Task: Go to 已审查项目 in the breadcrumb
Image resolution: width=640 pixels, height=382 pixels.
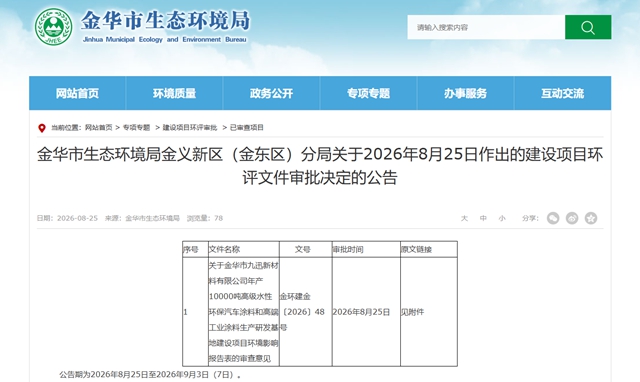Action: [x=247, y=128]
